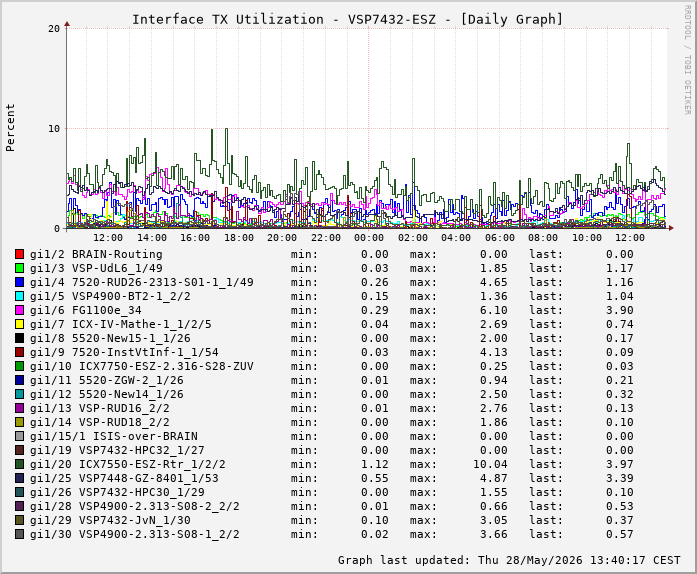Click the blue swatch for gi1/4 7520-RUD26
The width and height of the screenshot is (697, 574).
click(x=19, y=282)
